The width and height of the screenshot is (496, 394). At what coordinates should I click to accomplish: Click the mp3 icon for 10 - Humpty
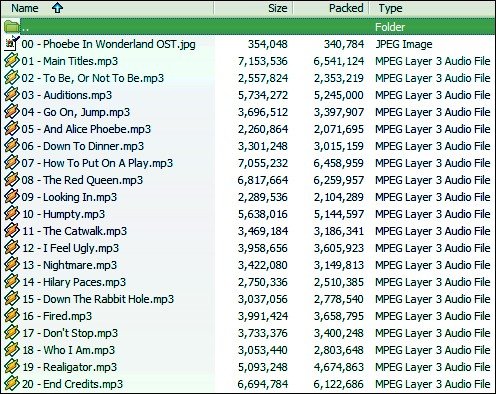click(11, 214)
